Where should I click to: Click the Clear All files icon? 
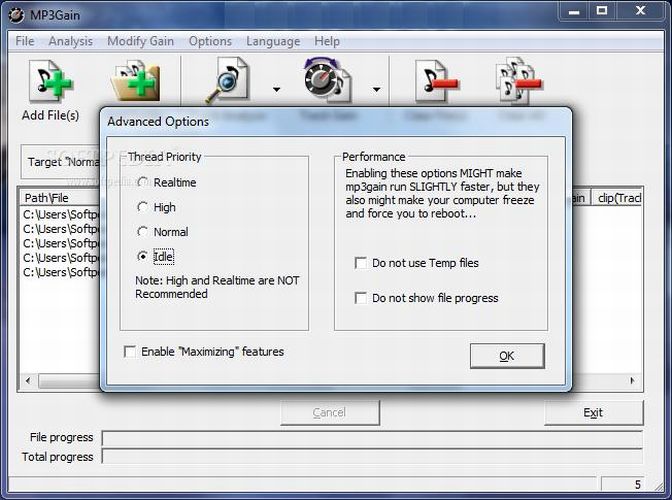point(518,82)
